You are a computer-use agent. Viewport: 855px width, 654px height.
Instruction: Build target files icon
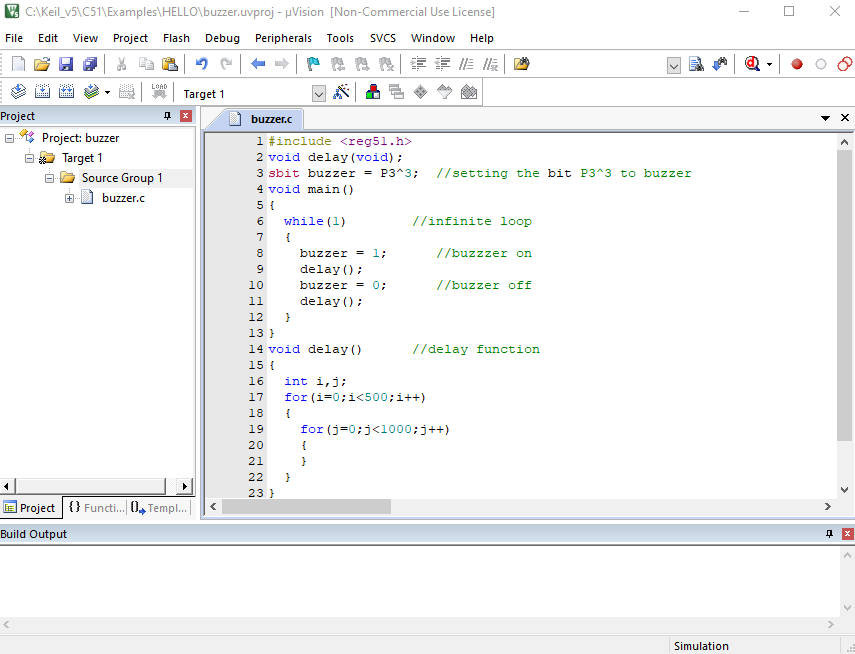pyautogui.click(x=42, y=92)
